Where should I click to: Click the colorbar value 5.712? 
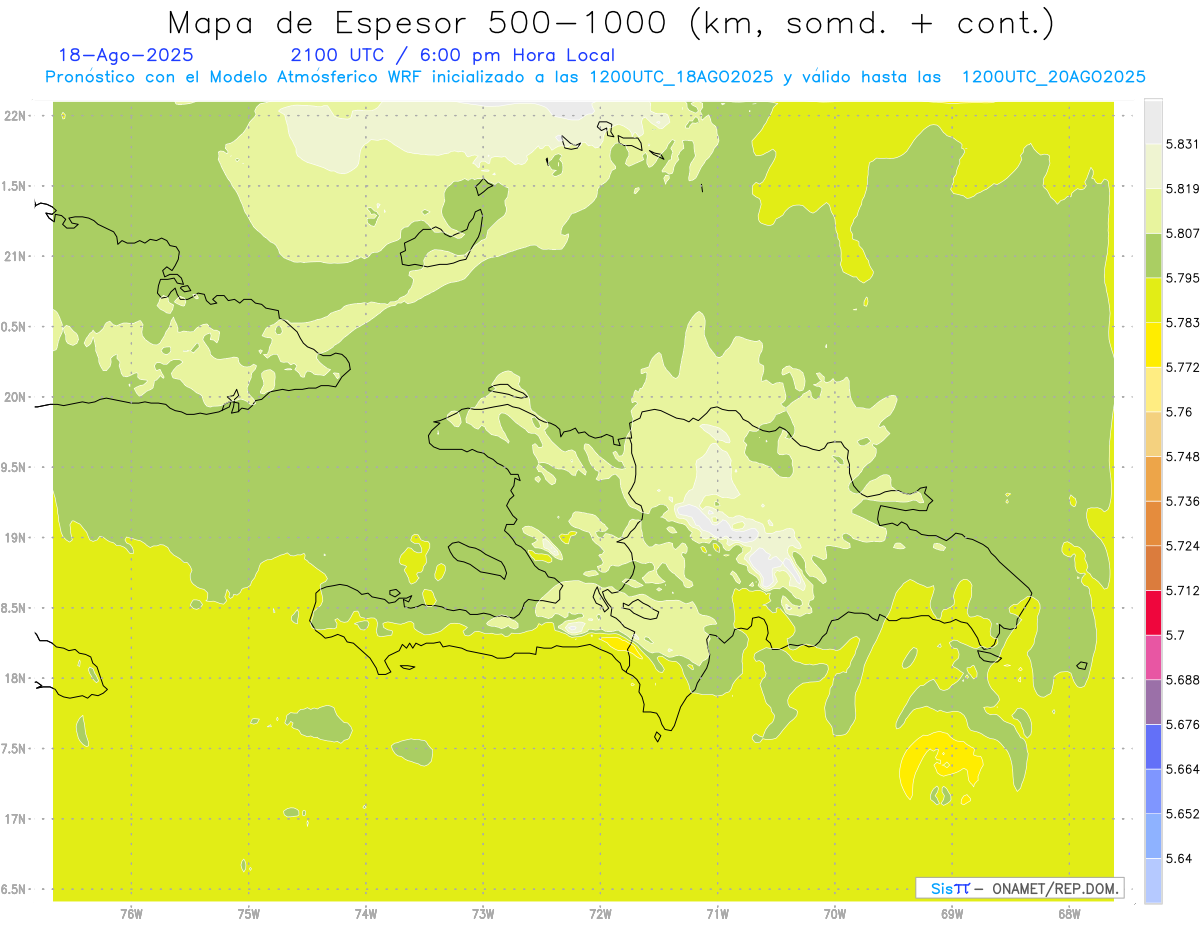pos(1183,590)
